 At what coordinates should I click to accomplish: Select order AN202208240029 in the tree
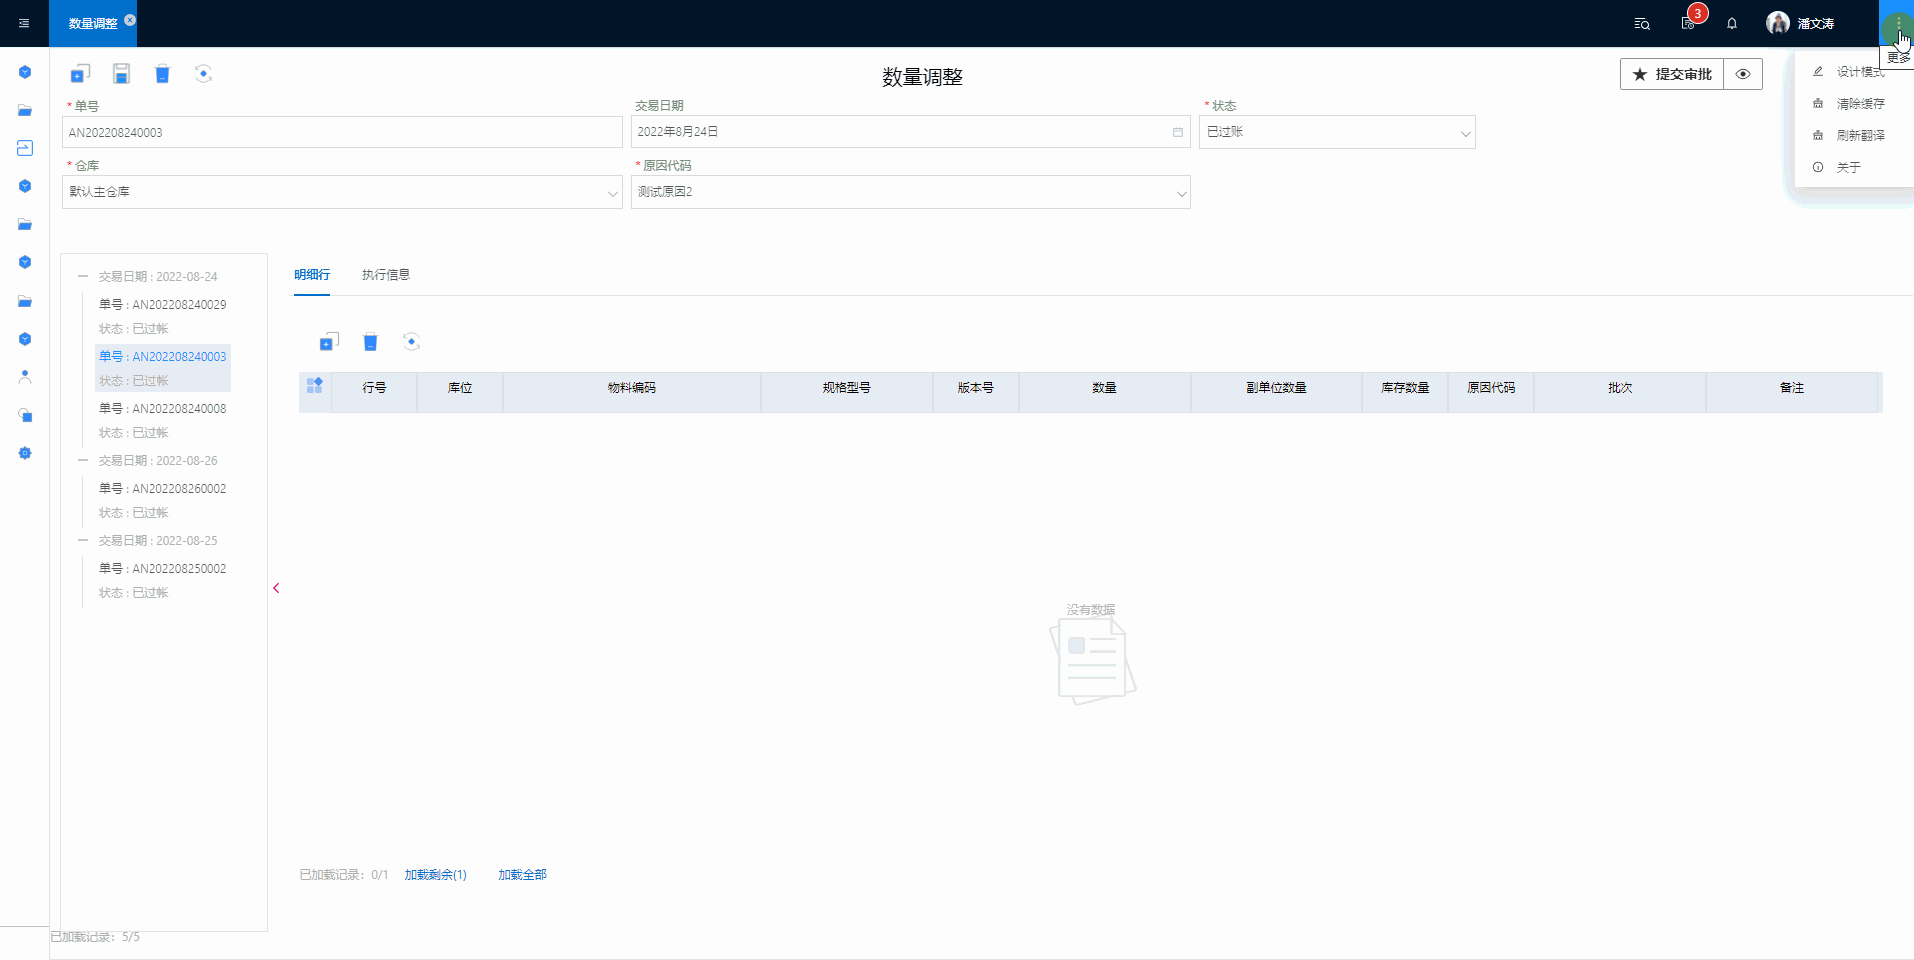162,305
